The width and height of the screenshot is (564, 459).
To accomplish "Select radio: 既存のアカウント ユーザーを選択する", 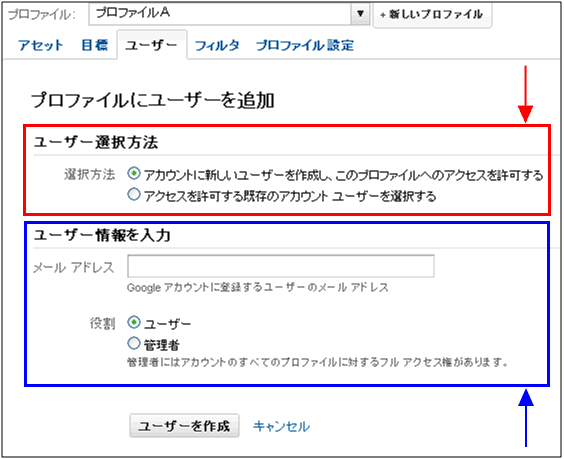I will coord(133,195).
